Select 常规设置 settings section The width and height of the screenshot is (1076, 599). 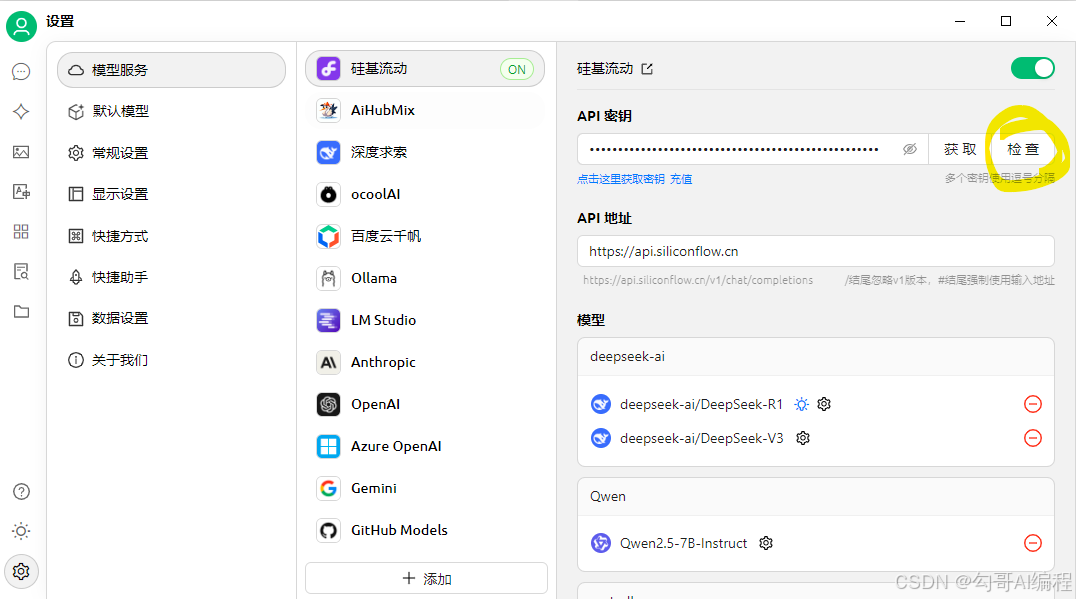pos(172,153)
